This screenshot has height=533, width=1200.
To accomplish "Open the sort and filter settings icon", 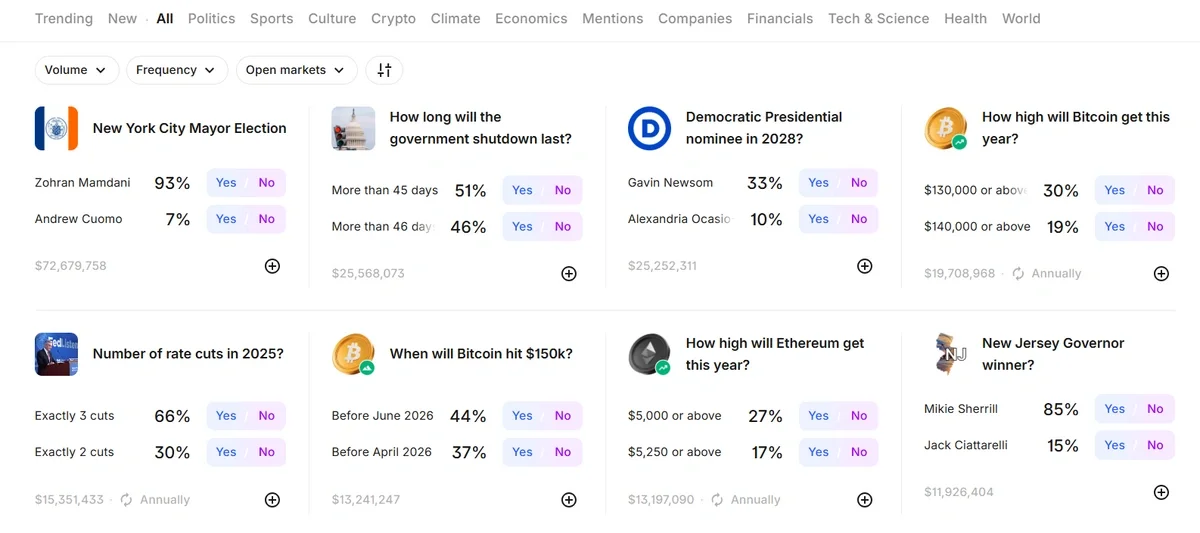I will click(384, 70).
